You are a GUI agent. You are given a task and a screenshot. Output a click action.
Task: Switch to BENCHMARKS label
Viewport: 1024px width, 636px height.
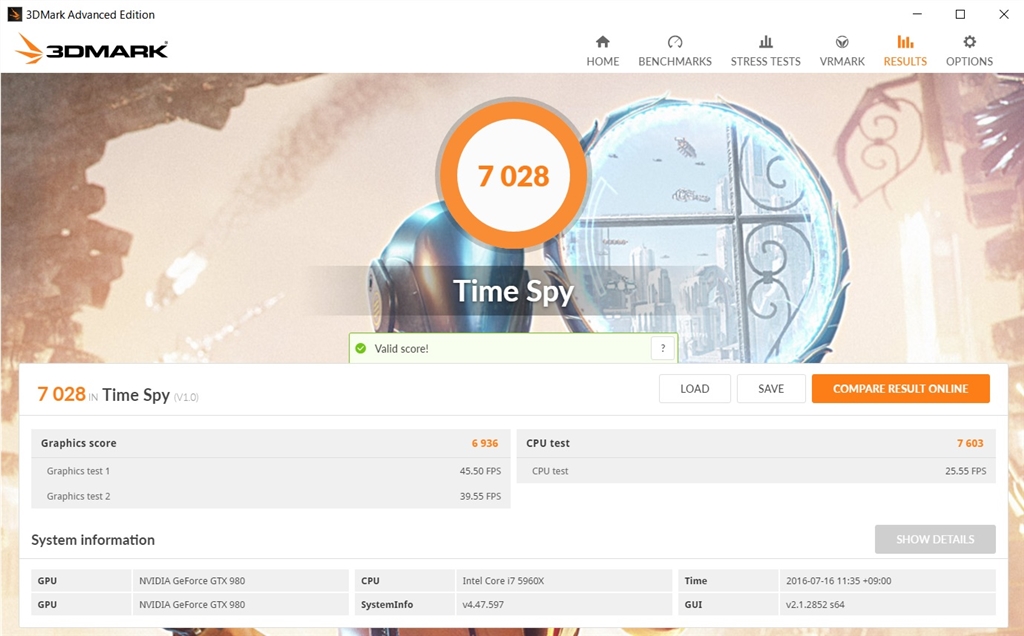[675, 61]
